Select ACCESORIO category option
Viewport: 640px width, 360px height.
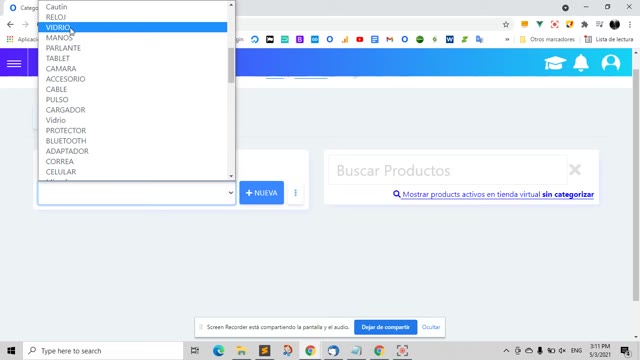pos(133,79)
